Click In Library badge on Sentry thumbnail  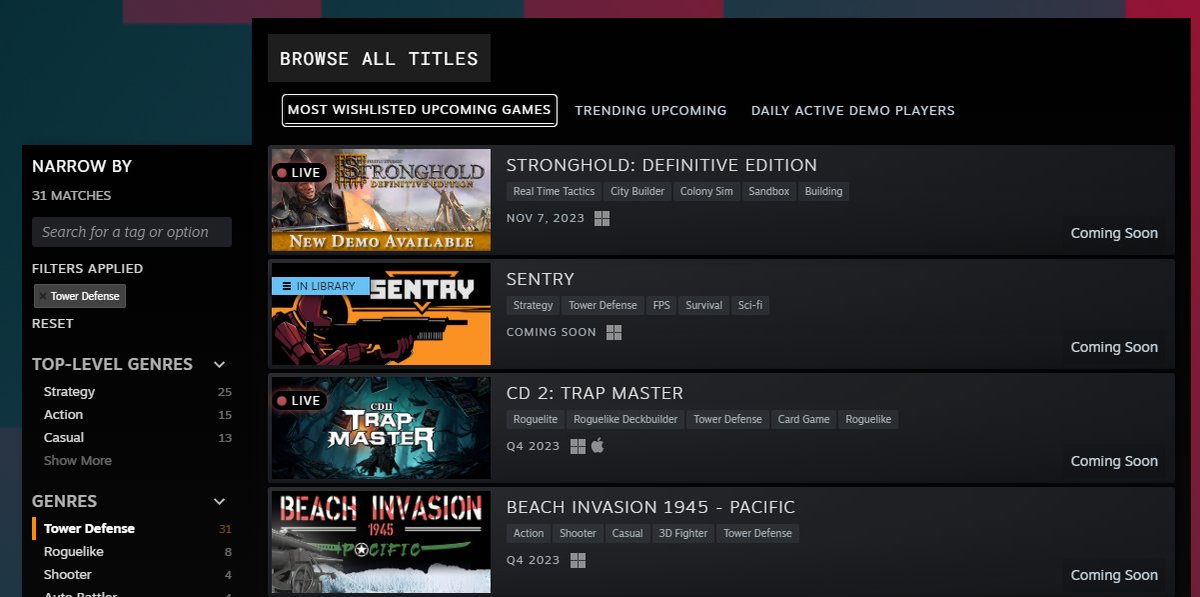coord(319,286)
